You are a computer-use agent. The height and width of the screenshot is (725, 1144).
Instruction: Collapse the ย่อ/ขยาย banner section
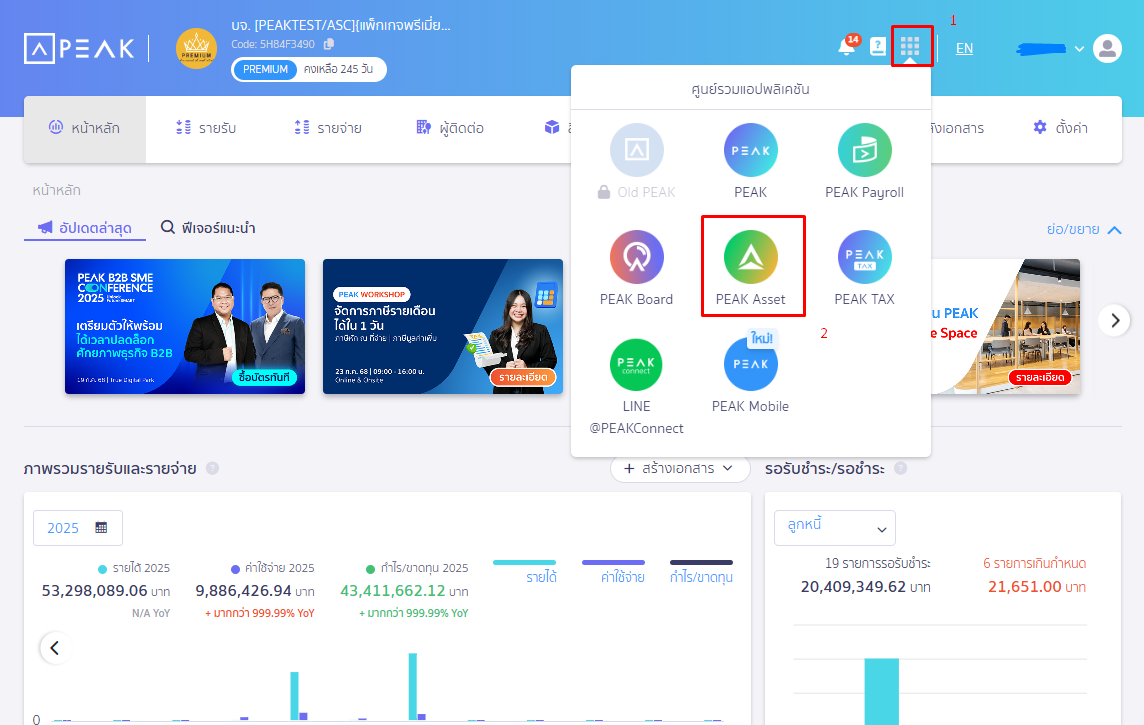[x=1084, y=229]
